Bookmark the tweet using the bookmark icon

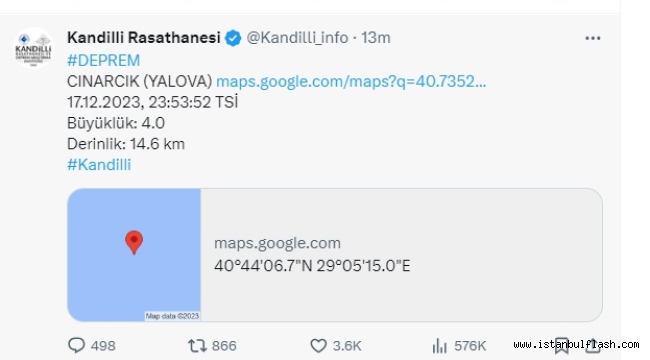point(562,345)
